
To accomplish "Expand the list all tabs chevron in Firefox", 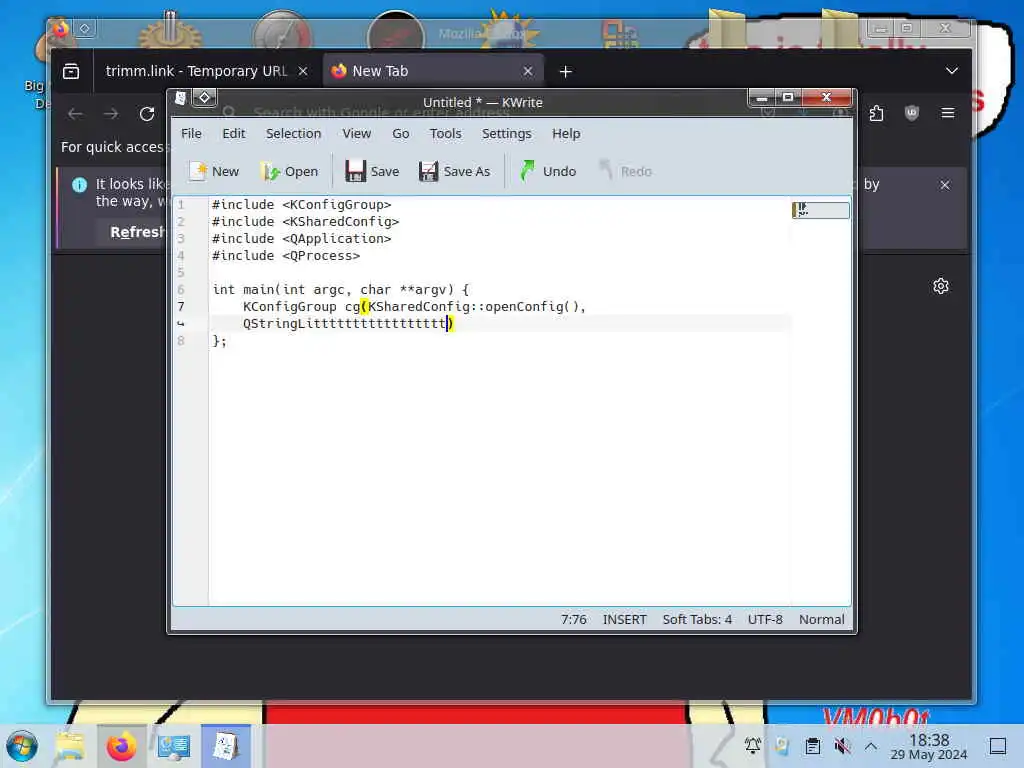I will coord(952,71).
